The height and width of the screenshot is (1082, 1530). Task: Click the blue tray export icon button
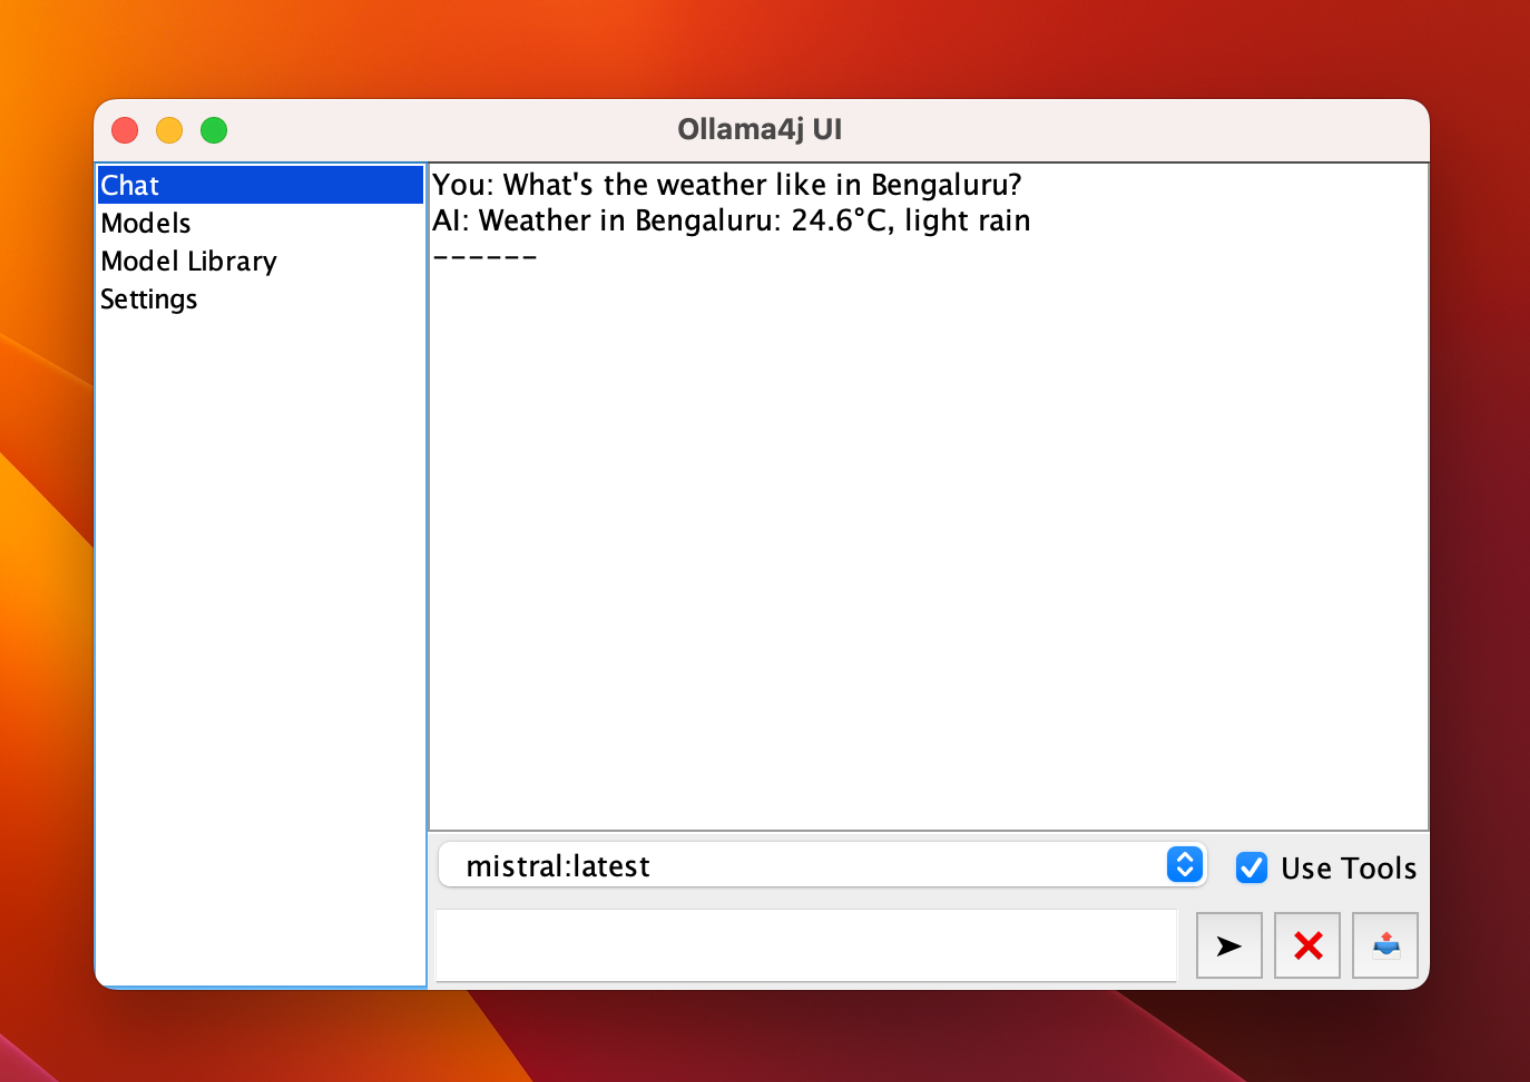click(x=1385, y=945)
